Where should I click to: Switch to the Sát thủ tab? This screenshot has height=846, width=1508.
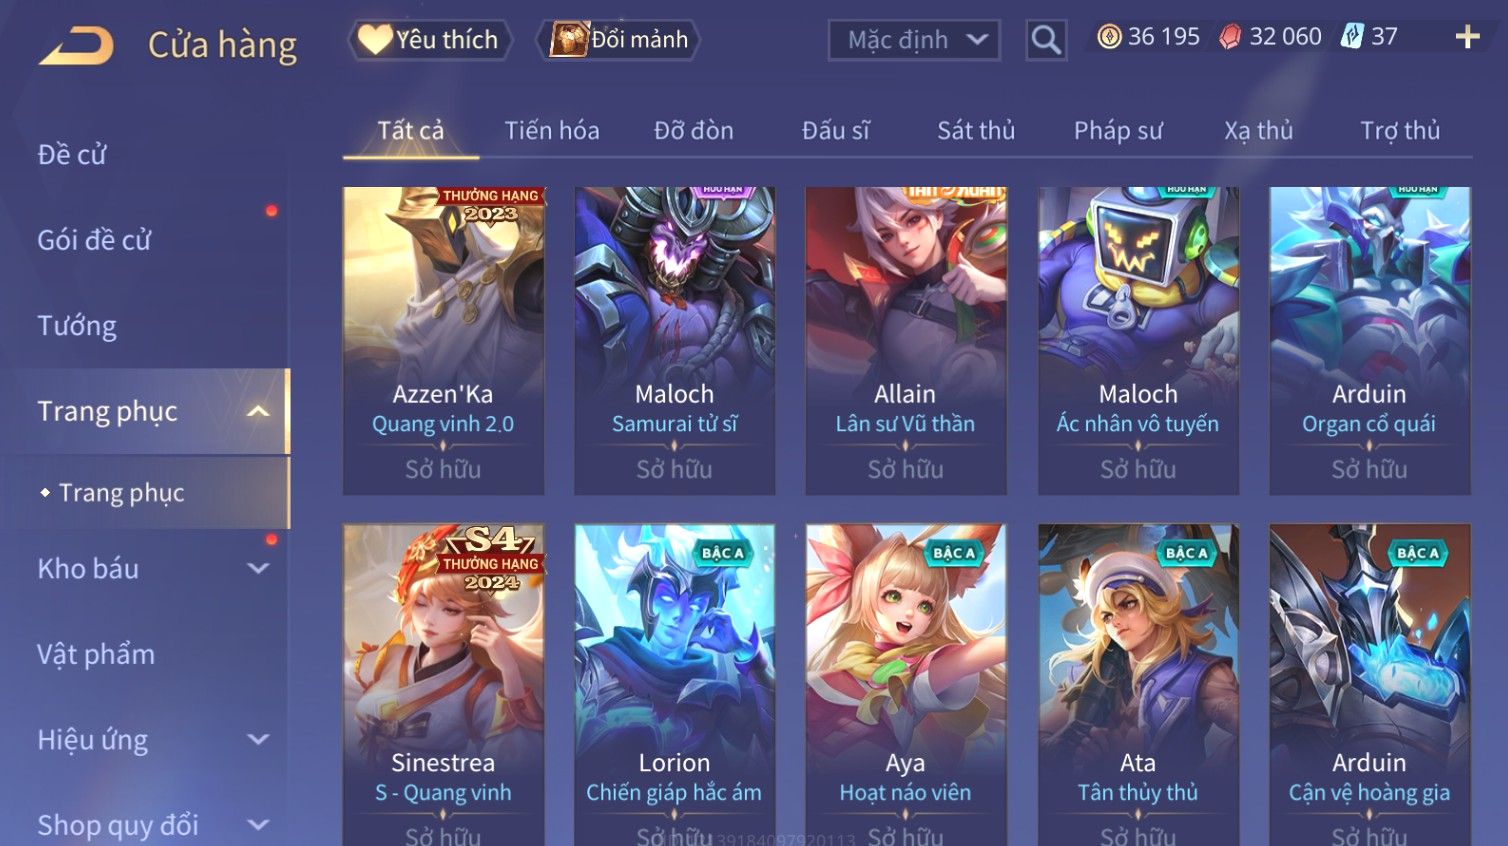[976, 131]
